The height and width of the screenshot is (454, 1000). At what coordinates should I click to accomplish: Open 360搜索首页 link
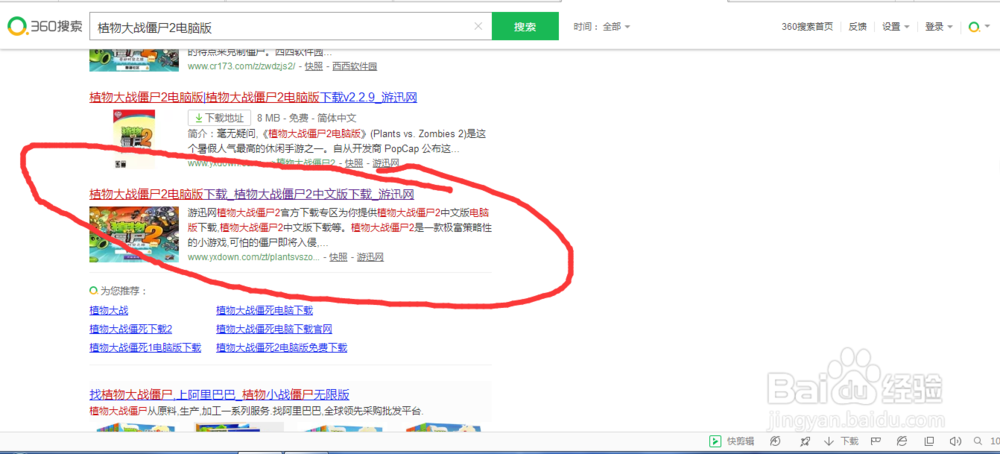pos(807,27)
